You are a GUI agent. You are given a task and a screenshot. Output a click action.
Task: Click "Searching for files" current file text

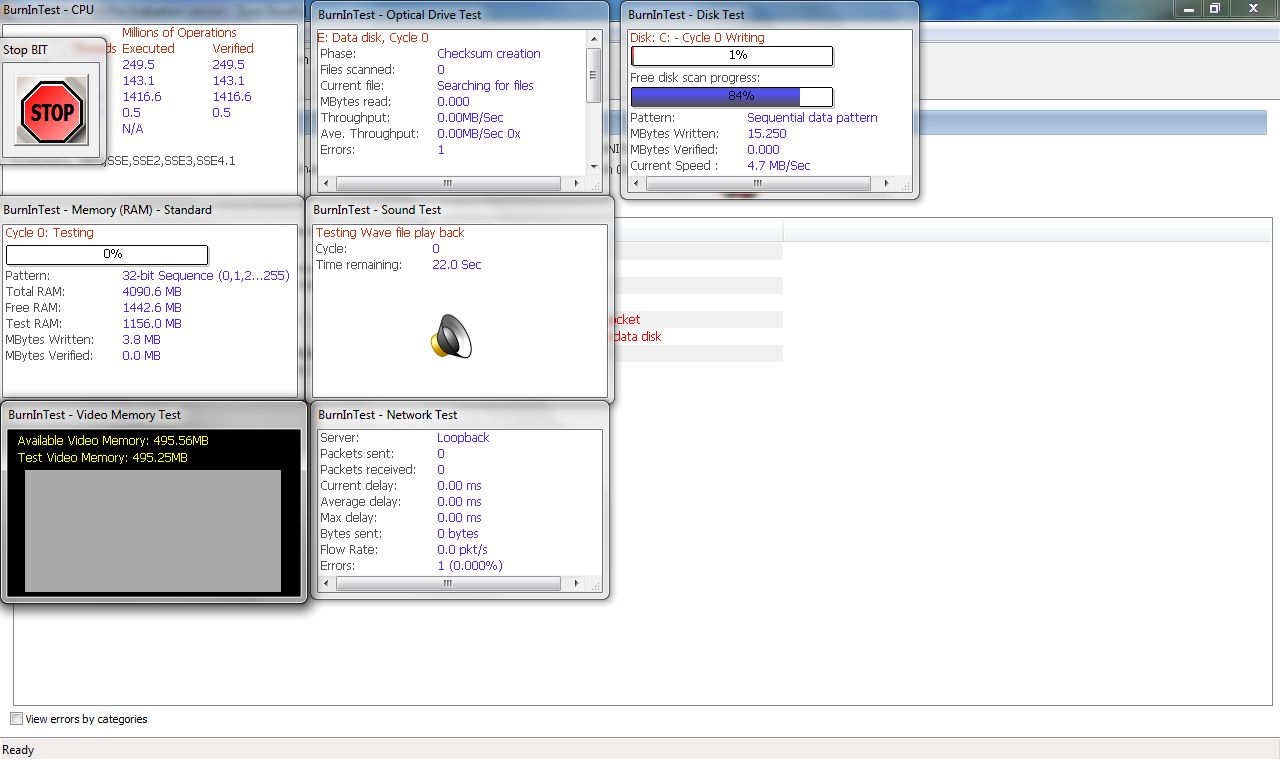485,86
